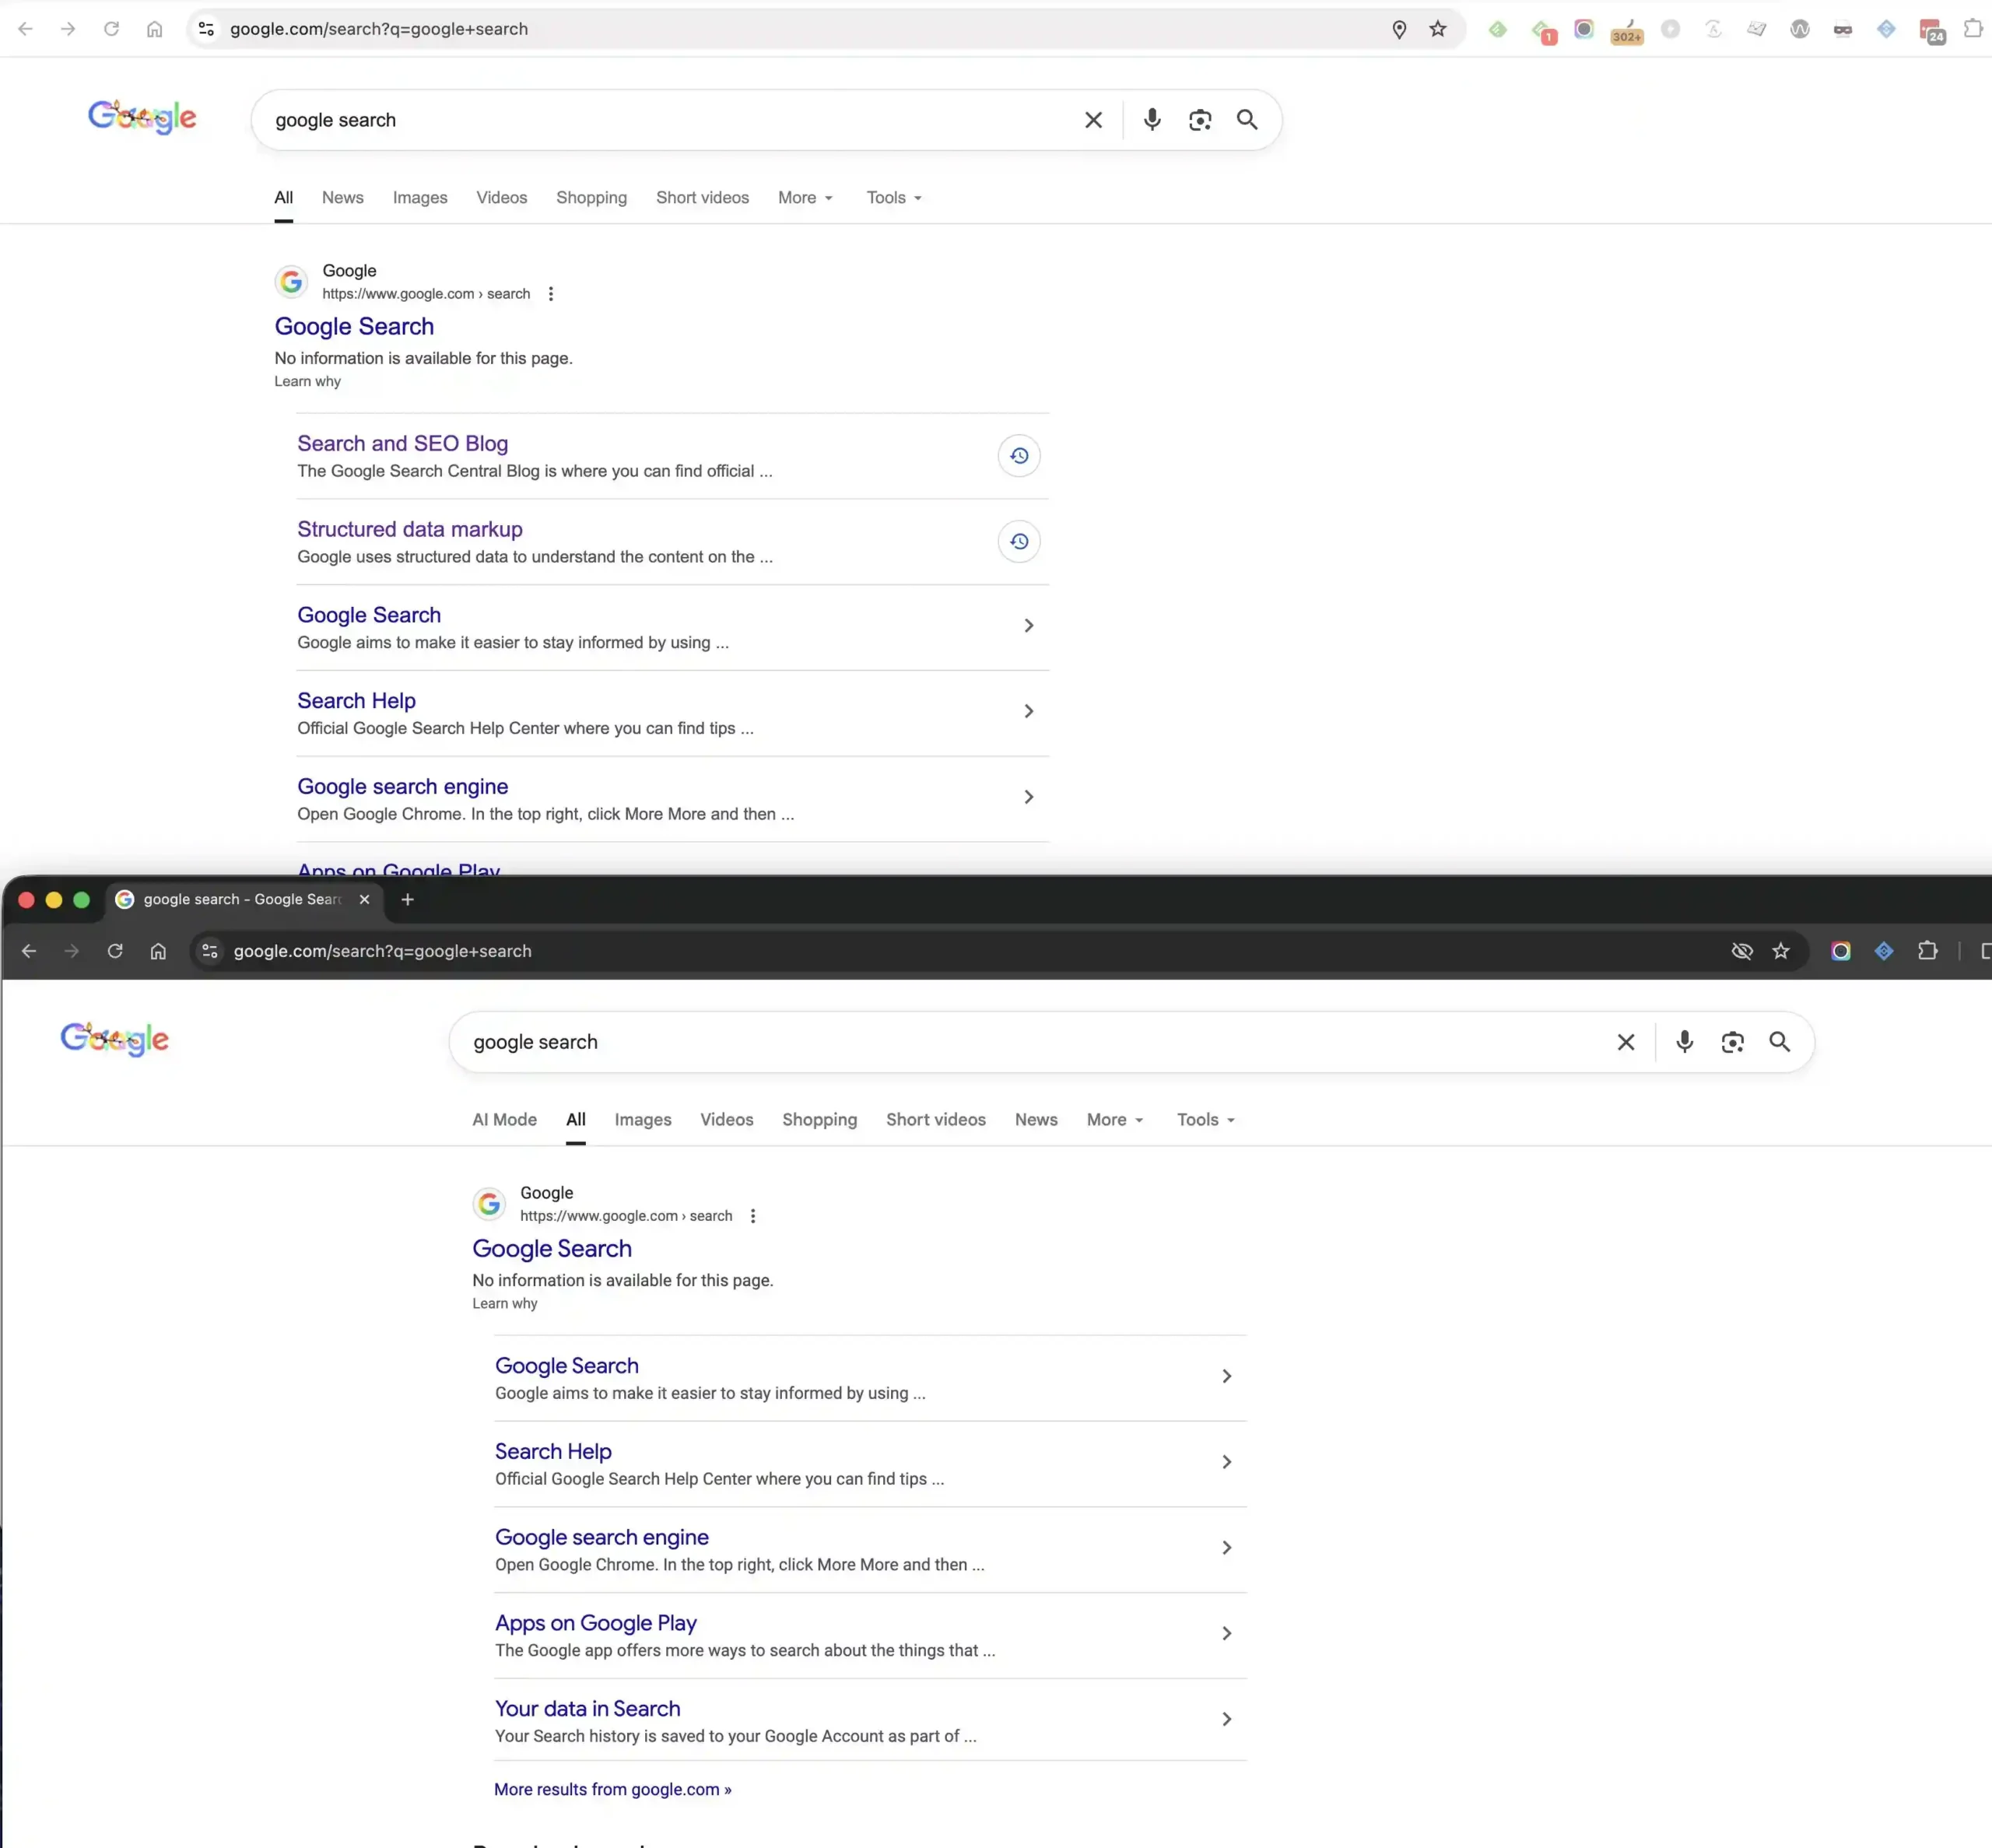The width and height of the screenshot is (1992, 1848).
Task: Click the chevron on dark window's Search Help row
Action: 1226,1462
